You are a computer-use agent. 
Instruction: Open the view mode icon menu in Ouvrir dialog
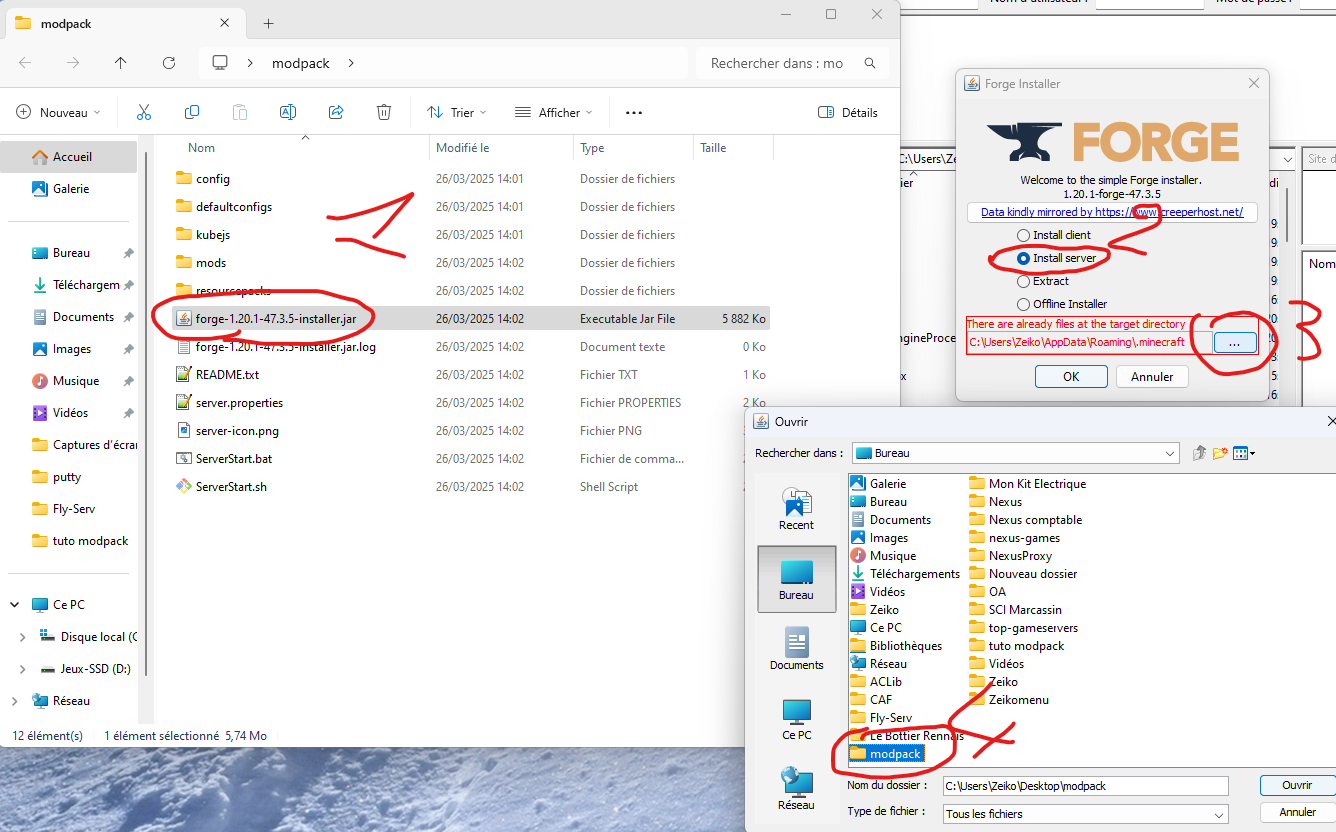click(x=1244, y=453)
